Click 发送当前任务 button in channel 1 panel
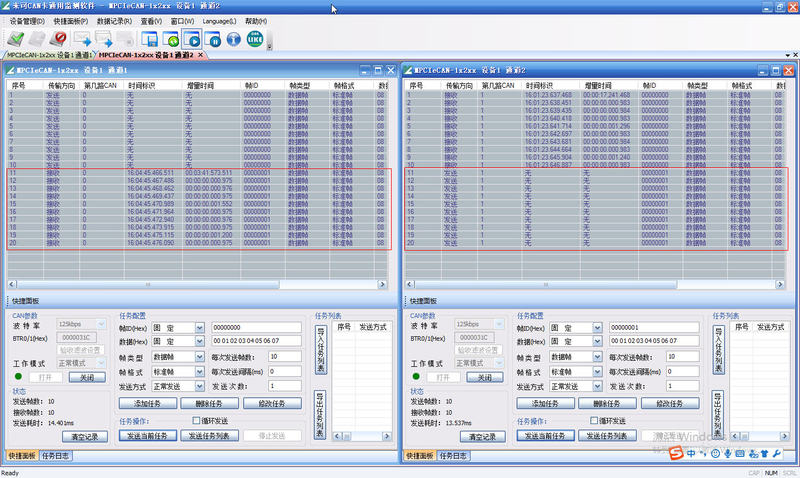Screen dimensions: 800x478 147,436
